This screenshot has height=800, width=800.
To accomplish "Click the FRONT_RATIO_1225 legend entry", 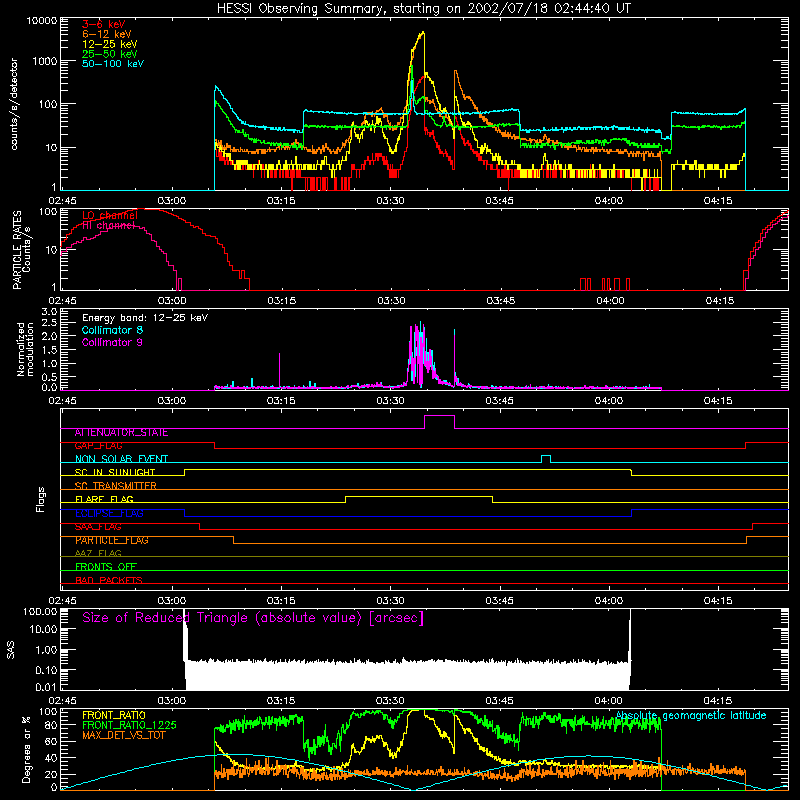I will coord(129,725).
